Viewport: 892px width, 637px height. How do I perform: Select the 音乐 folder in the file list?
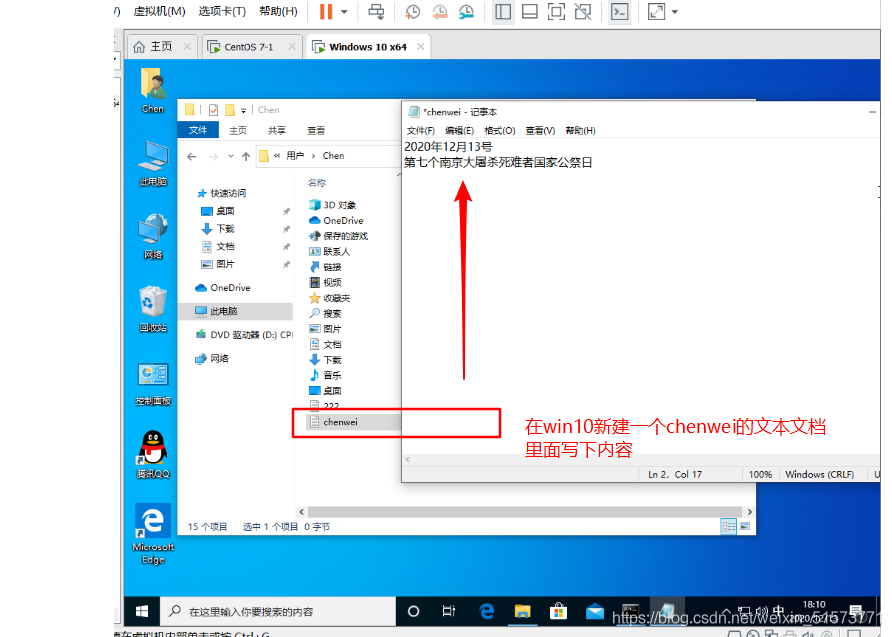(x=325, y=375)
